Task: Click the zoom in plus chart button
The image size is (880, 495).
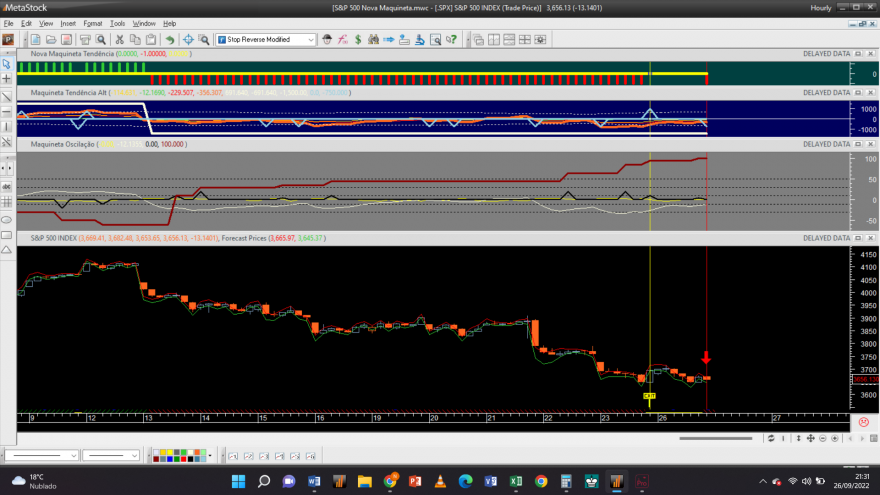Action: [835, 438]
